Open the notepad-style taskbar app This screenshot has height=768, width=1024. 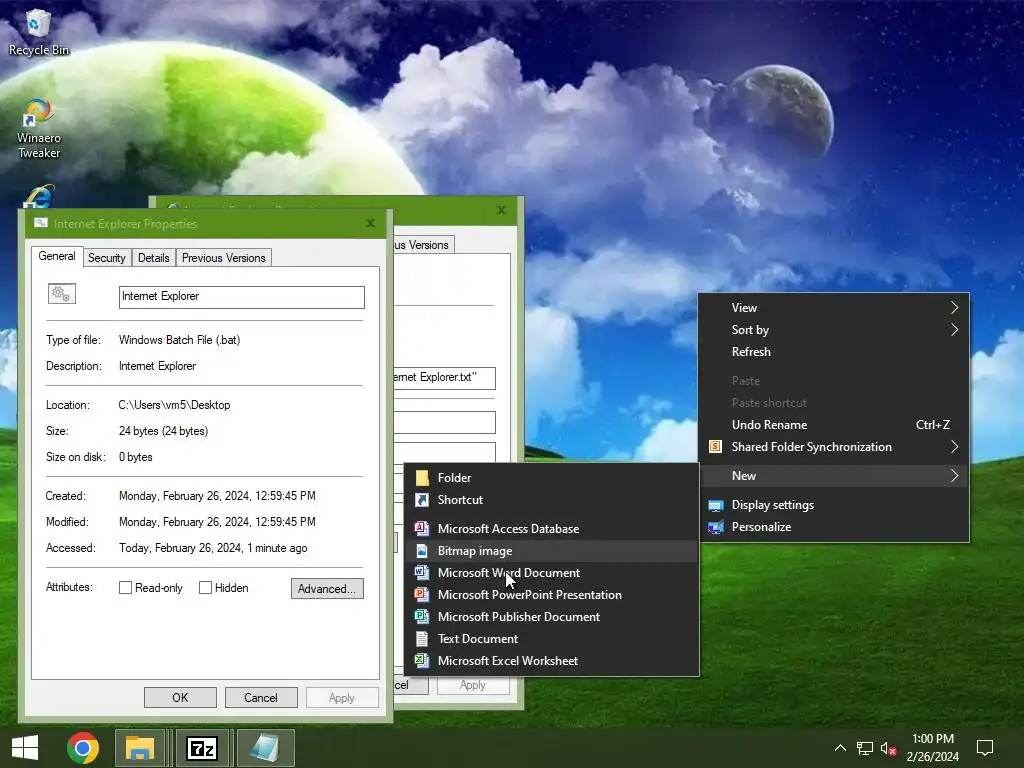pos(265,748)
